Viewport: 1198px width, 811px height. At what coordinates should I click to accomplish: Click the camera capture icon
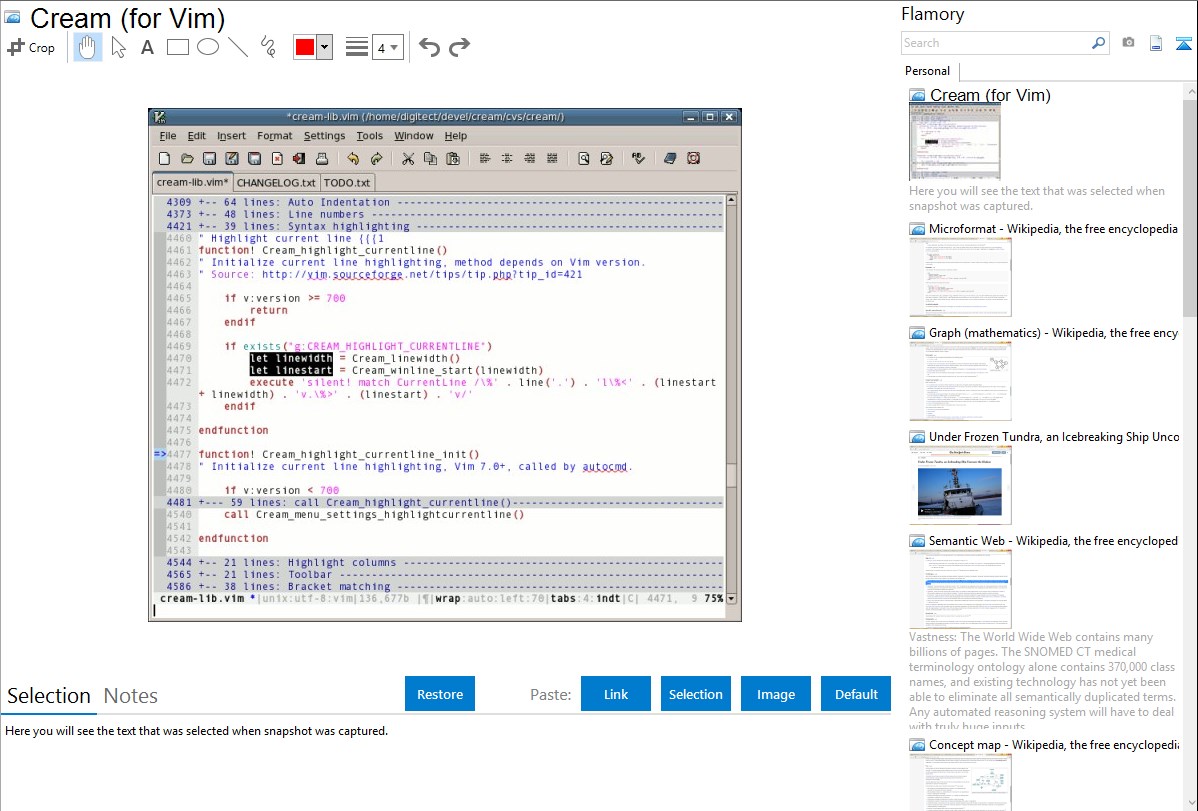pos(1128,43)
